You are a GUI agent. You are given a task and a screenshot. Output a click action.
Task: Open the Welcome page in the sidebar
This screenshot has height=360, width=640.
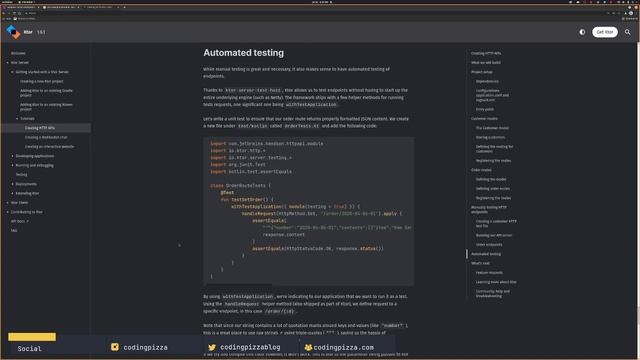tap(18, 53)
